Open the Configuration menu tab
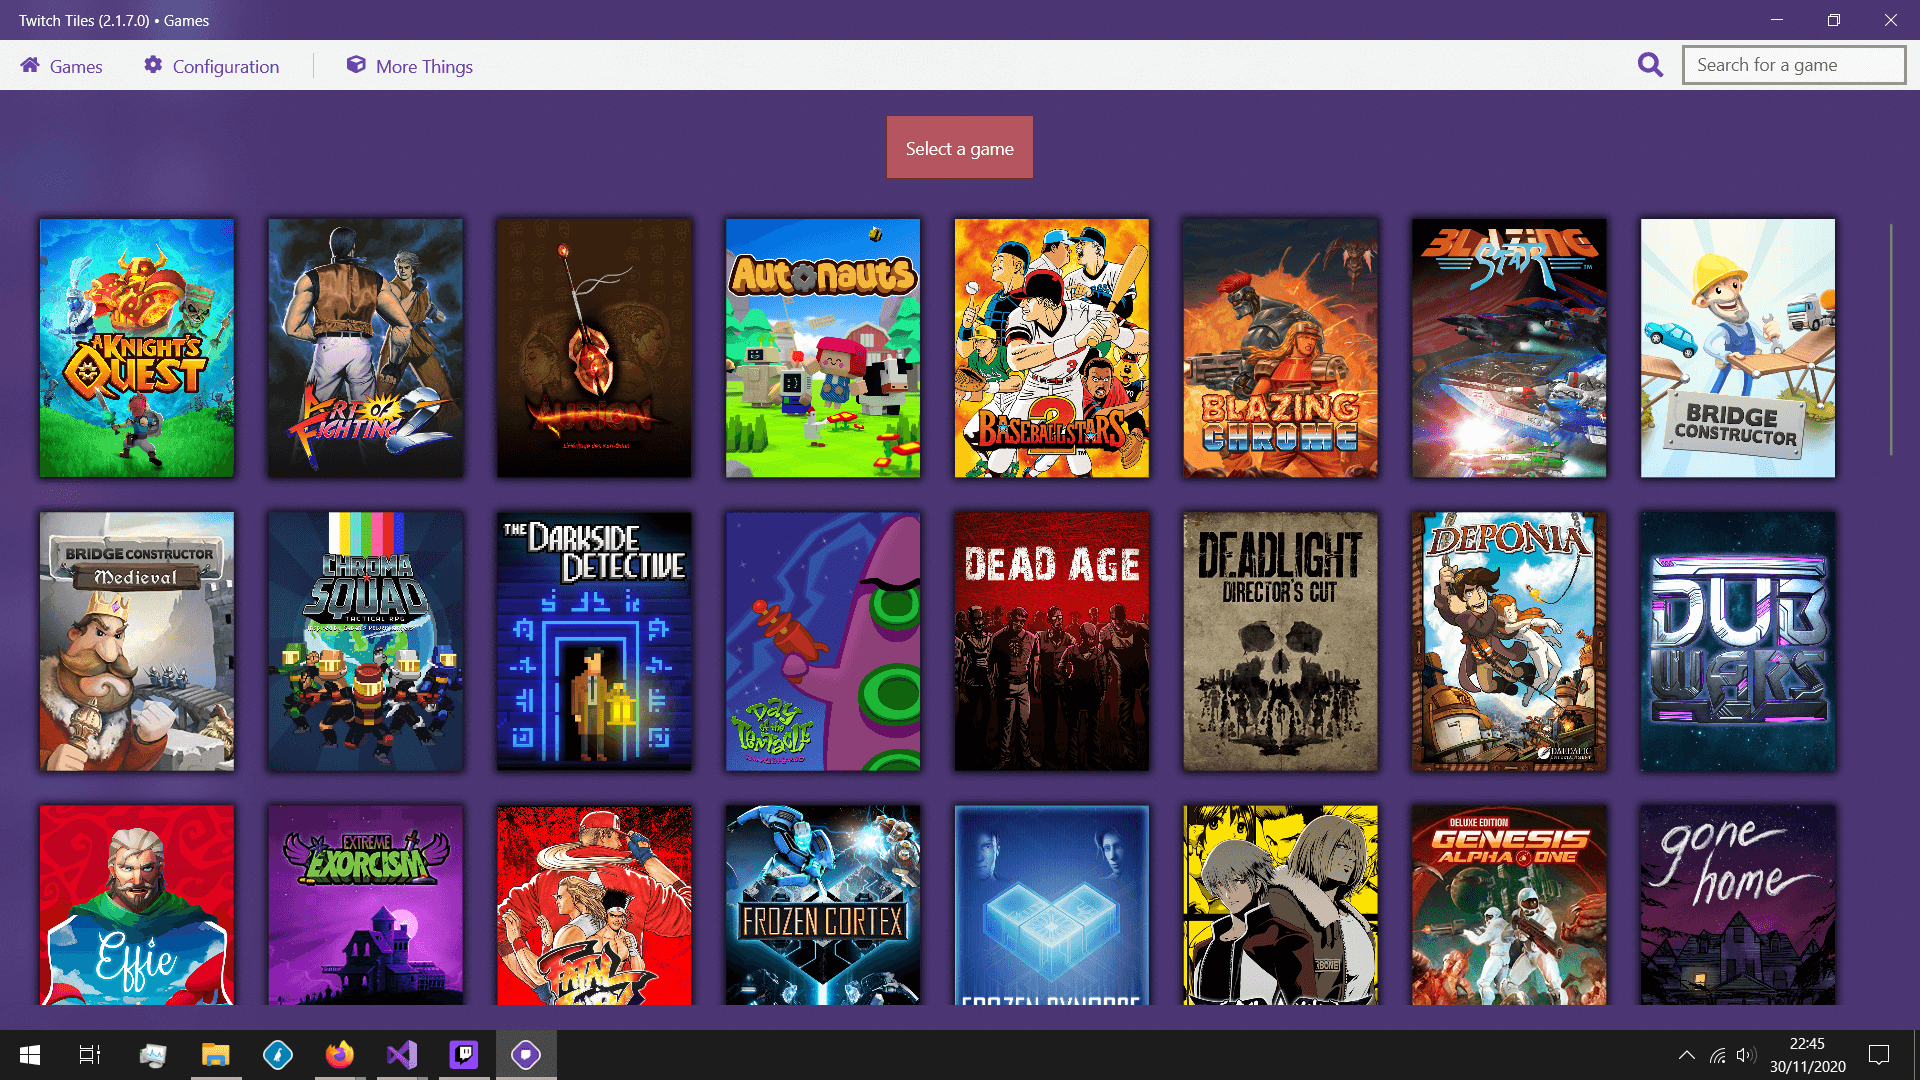 coord(225,67)
